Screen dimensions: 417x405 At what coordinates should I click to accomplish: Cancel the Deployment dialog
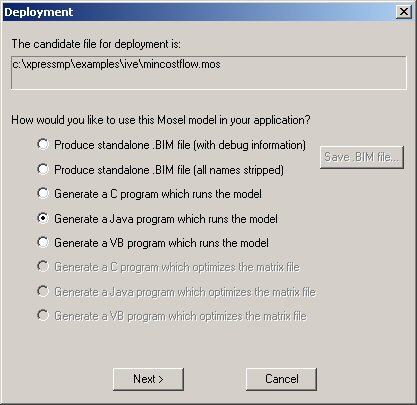pyautogui.click(x=281, y=379)
